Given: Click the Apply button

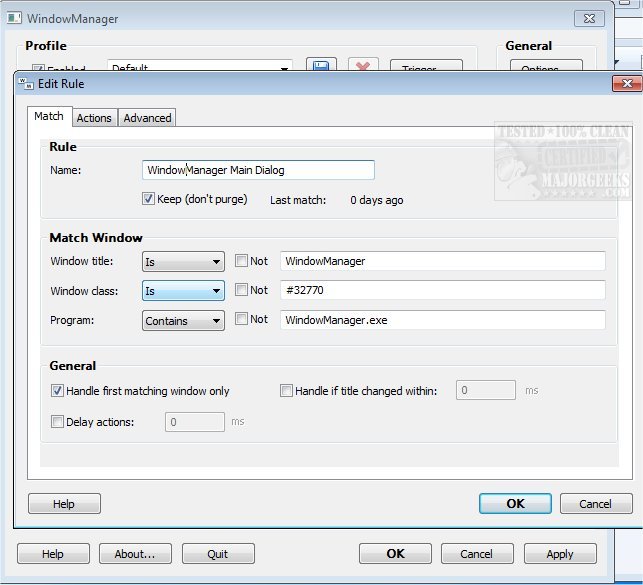Looking at the screenshot, I should pos(560,554).
